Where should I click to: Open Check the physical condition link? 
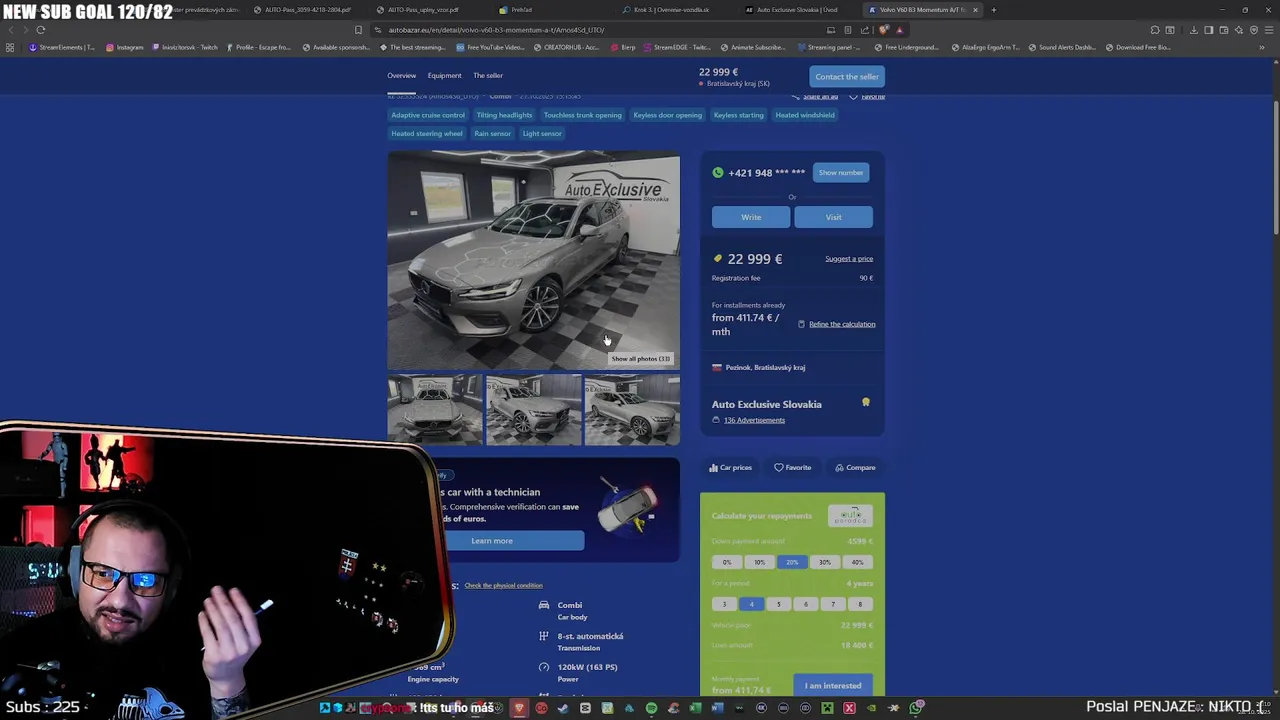(x=503, y=586)
